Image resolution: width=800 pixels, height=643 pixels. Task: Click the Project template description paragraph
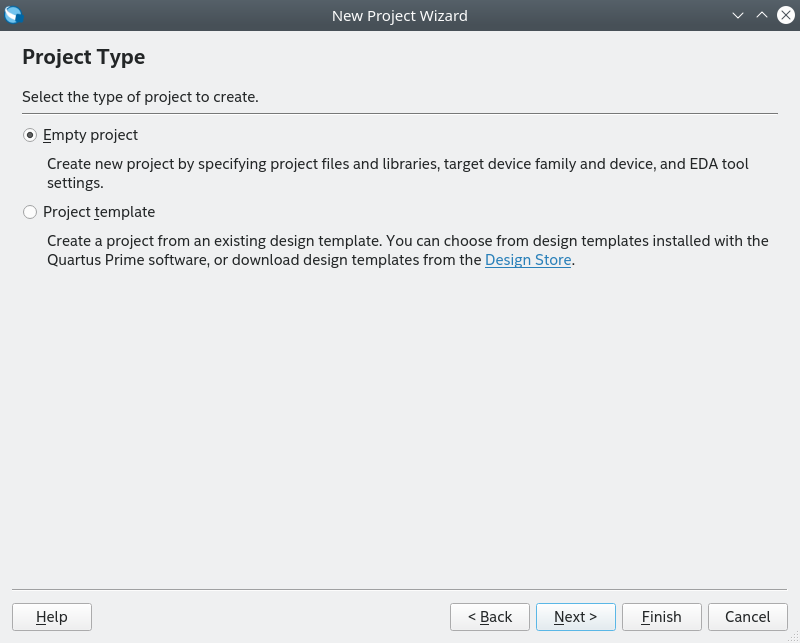click(408, 250)
